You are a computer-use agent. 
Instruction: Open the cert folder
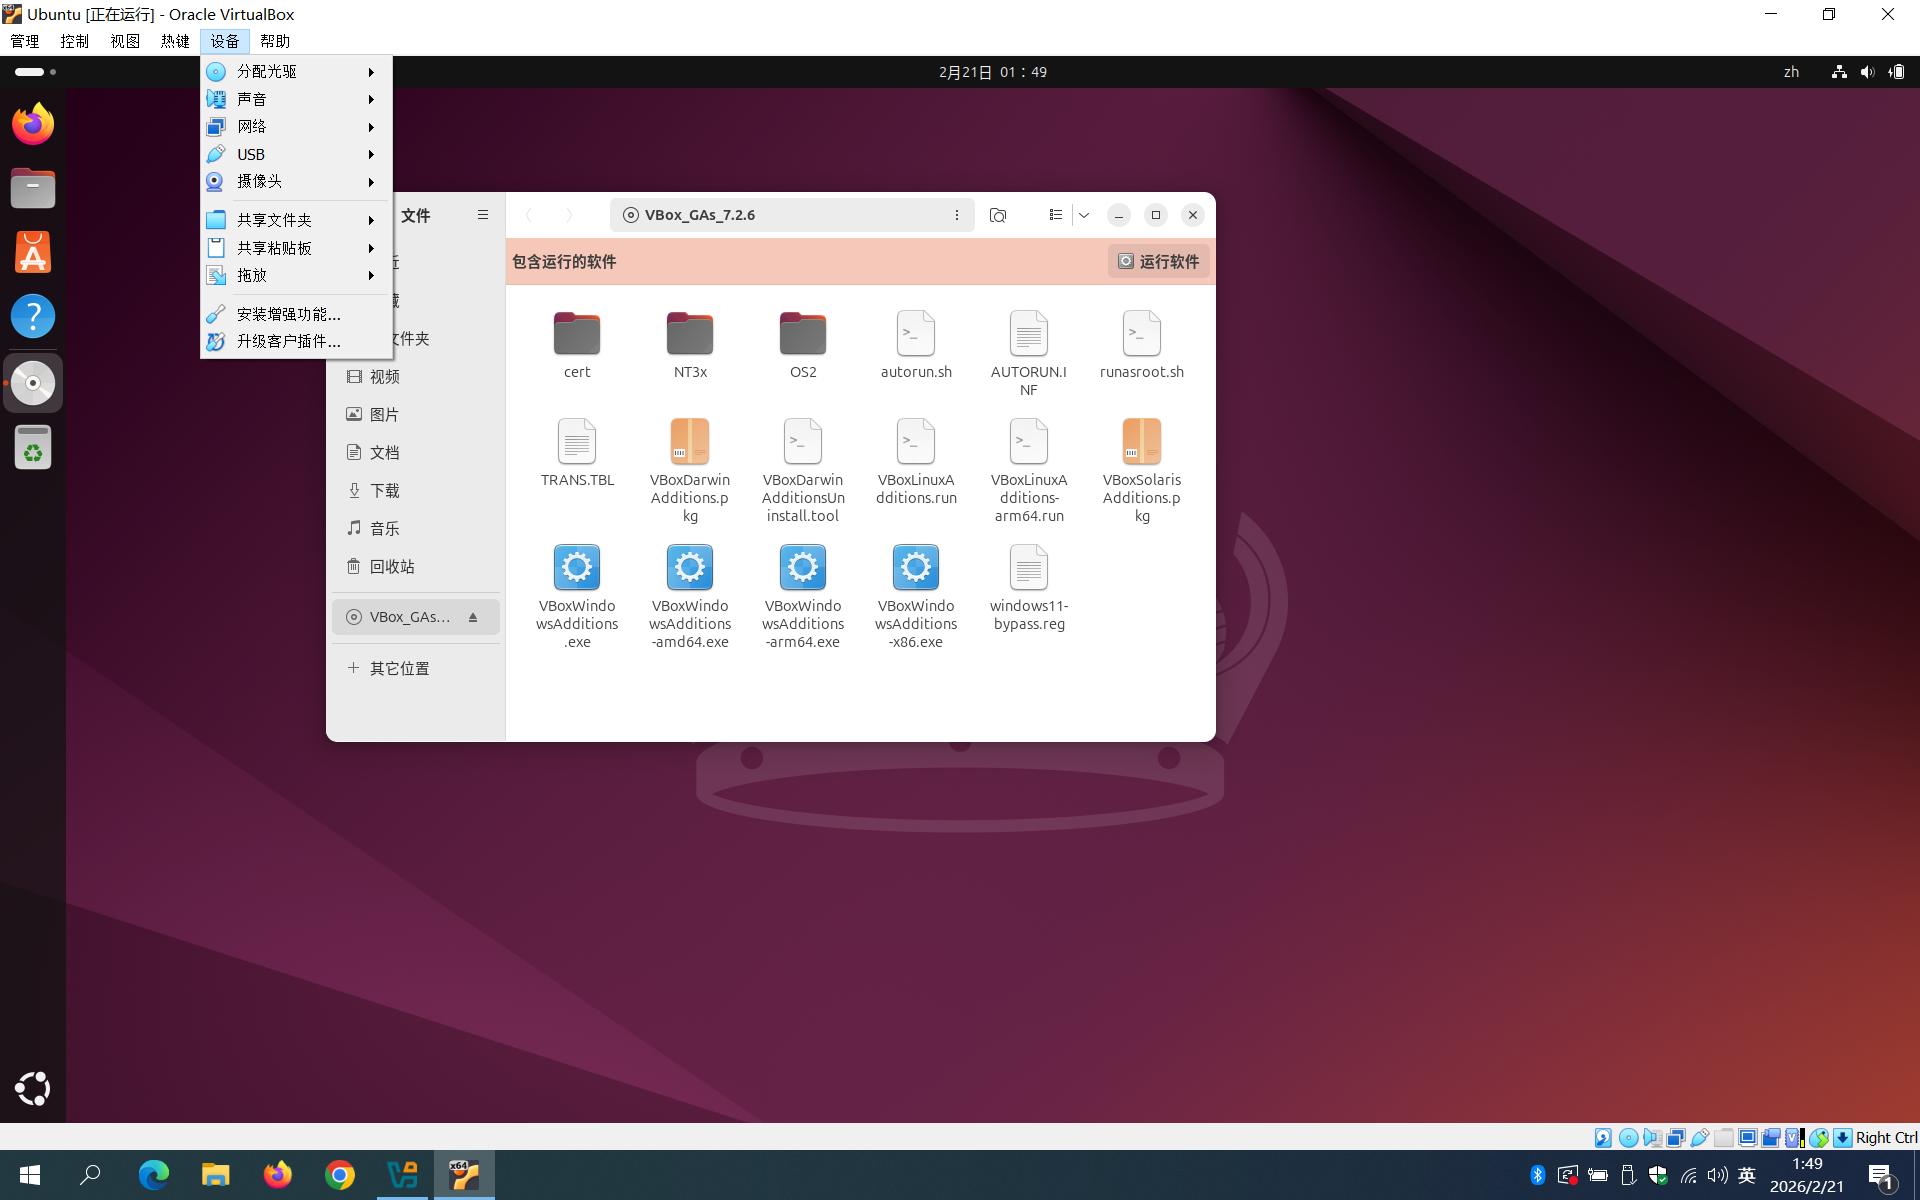[x=577, y=335]
